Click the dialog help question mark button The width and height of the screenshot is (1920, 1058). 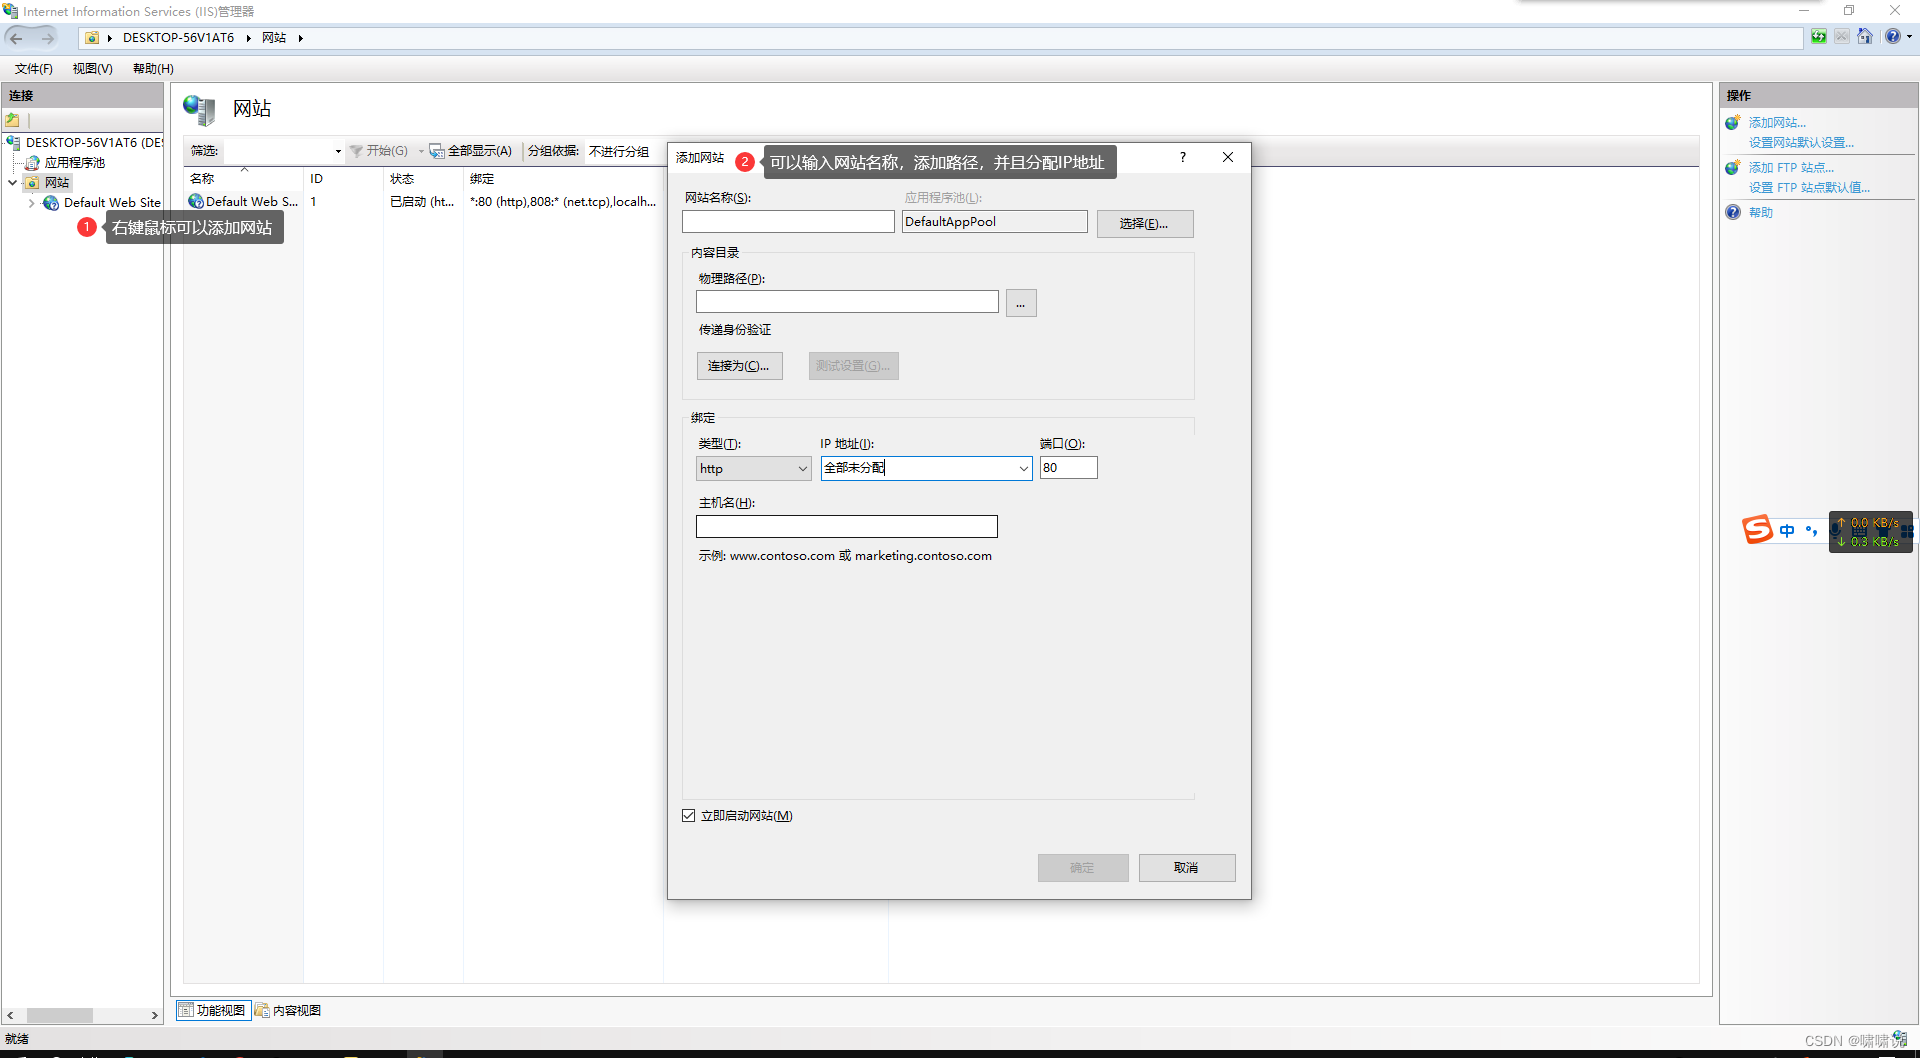click(1183, 158)
